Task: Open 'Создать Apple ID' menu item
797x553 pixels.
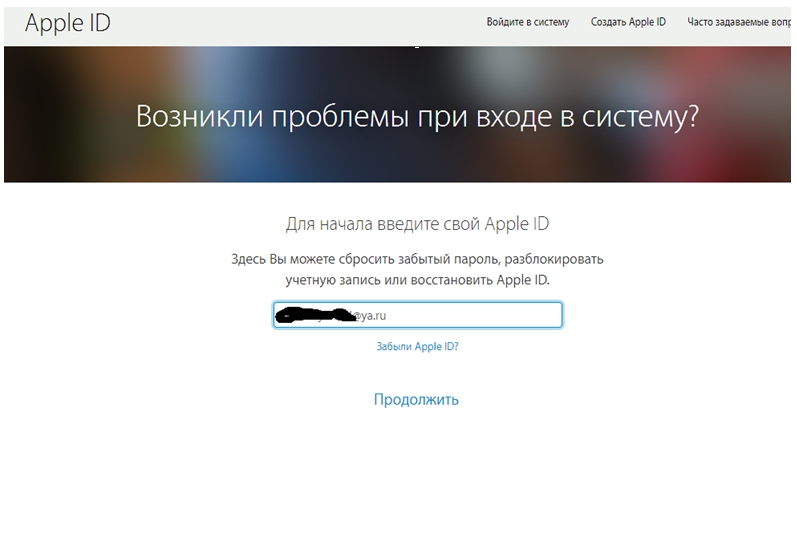Action: 628,22
